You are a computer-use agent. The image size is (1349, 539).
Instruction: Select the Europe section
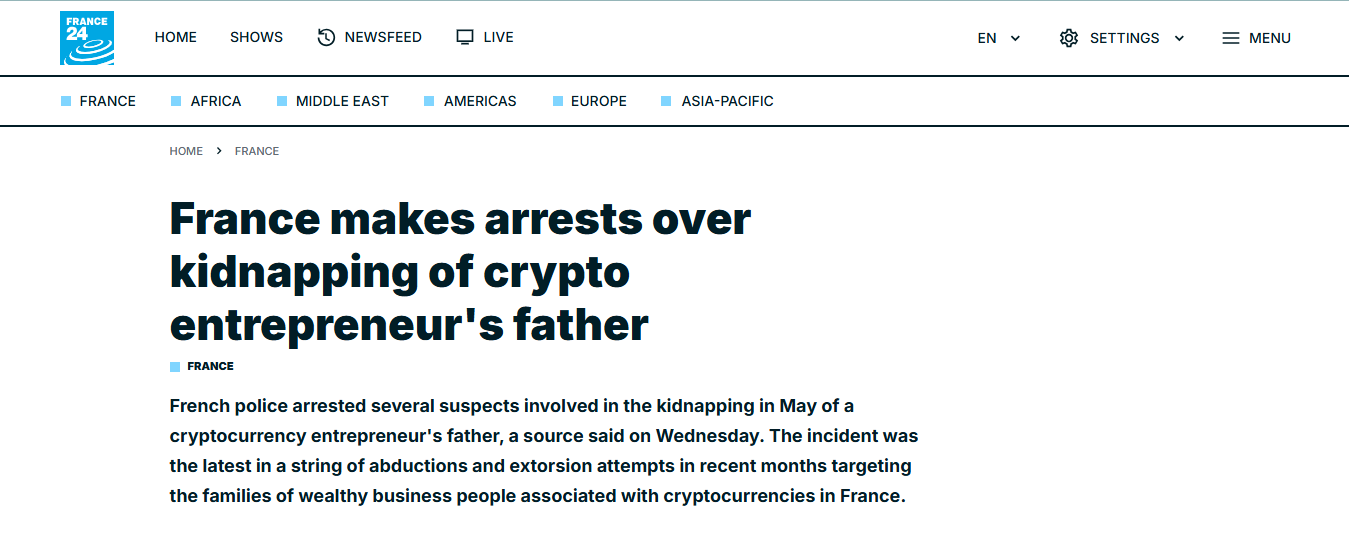pos(598,101)
